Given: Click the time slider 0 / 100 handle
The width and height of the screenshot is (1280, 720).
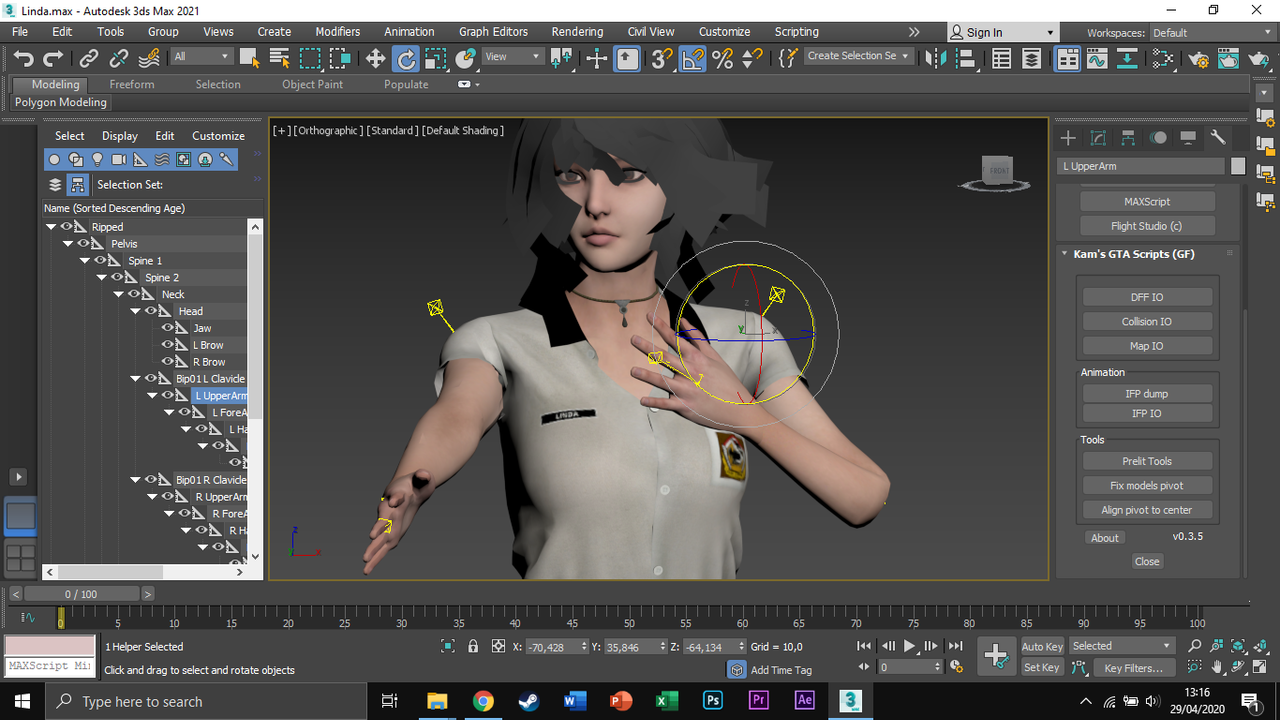Looking at the screenshot, I should click(82, 594).
